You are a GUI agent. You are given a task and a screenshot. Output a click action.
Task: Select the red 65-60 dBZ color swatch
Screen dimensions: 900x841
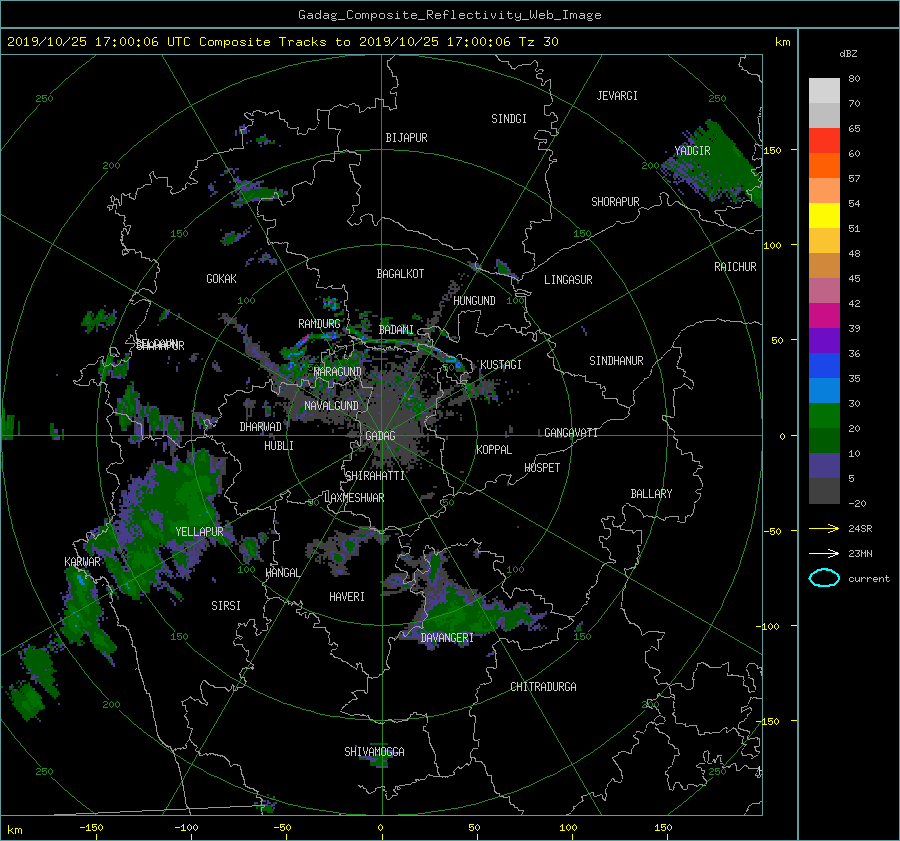824,140
